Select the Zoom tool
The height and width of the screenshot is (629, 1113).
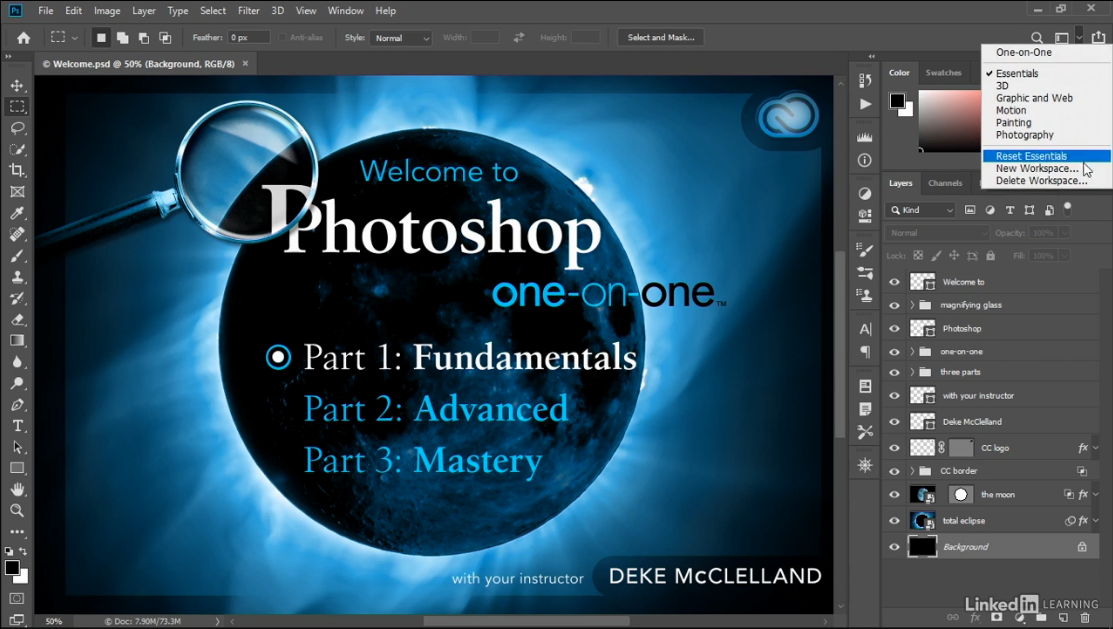tap(17, 510)
